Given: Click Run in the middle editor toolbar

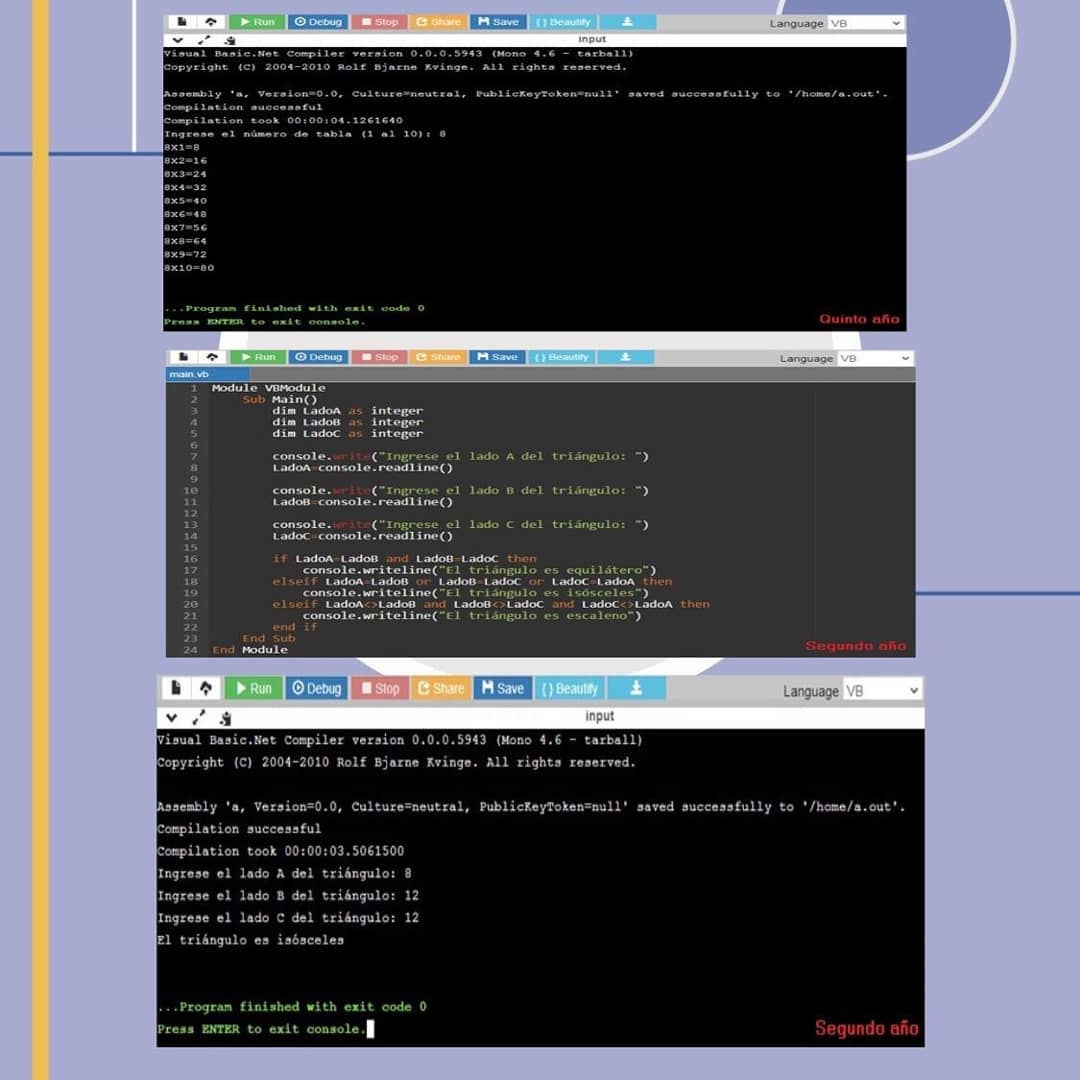Looking at the screenshot, I should click(x=257, y=357).
